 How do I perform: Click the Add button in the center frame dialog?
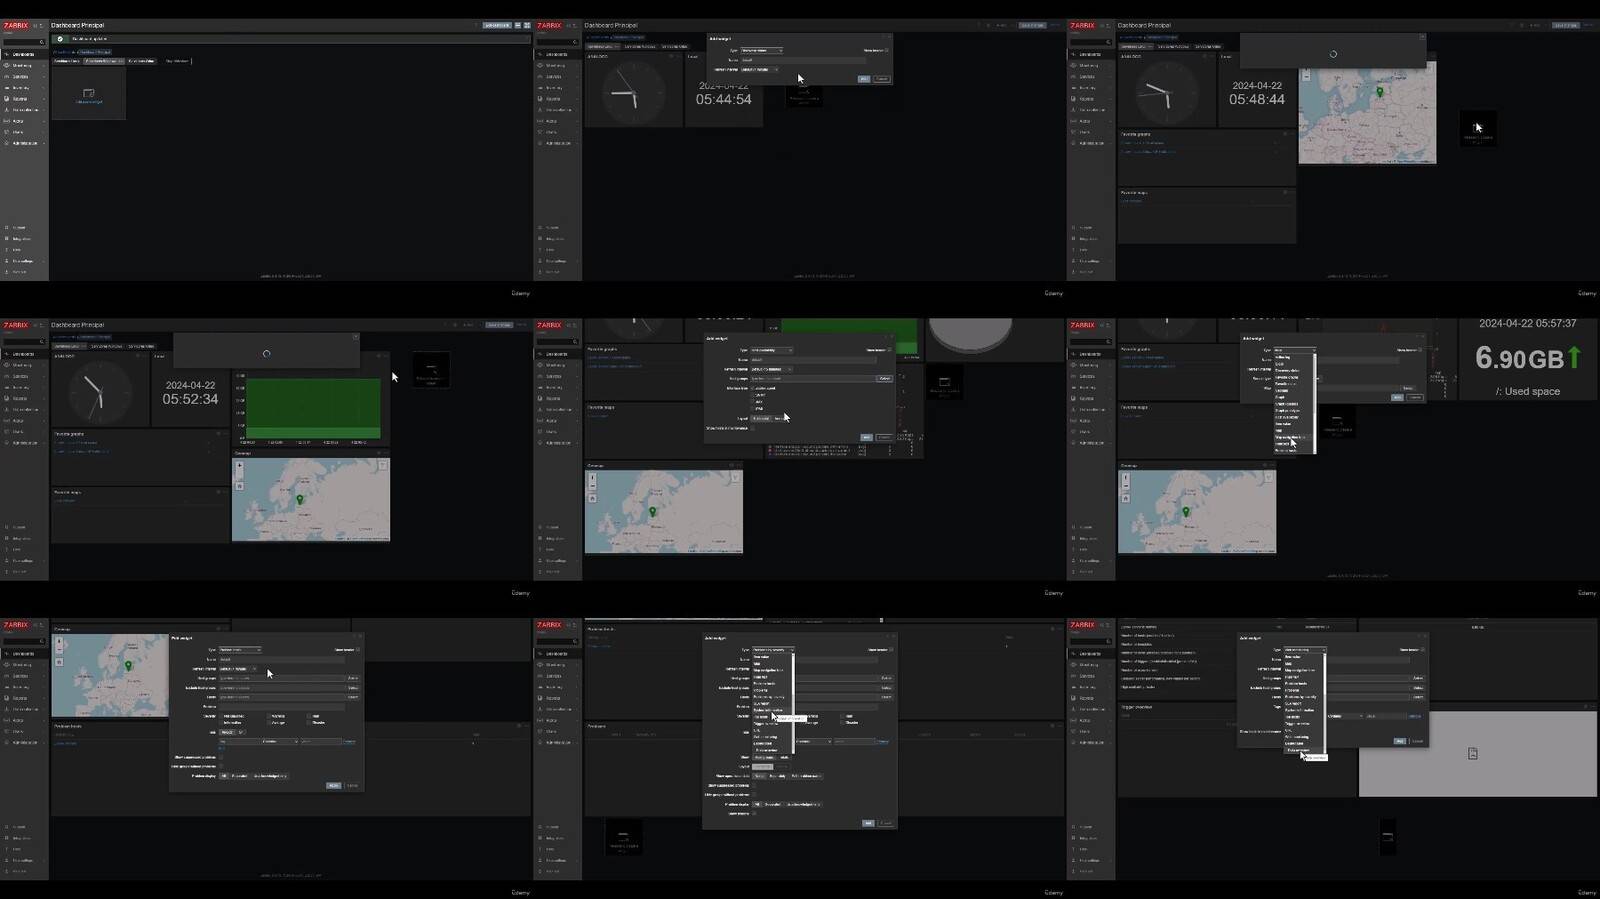(867, 437)
